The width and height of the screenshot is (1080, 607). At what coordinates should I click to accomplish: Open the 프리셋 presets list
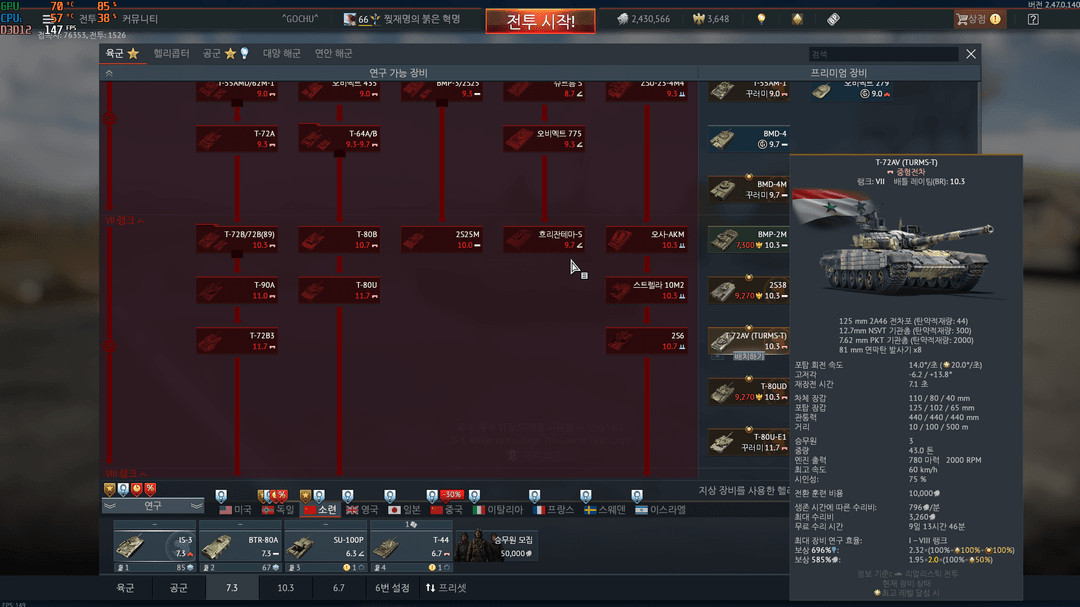pyautogui.click(x=446, y=588)
